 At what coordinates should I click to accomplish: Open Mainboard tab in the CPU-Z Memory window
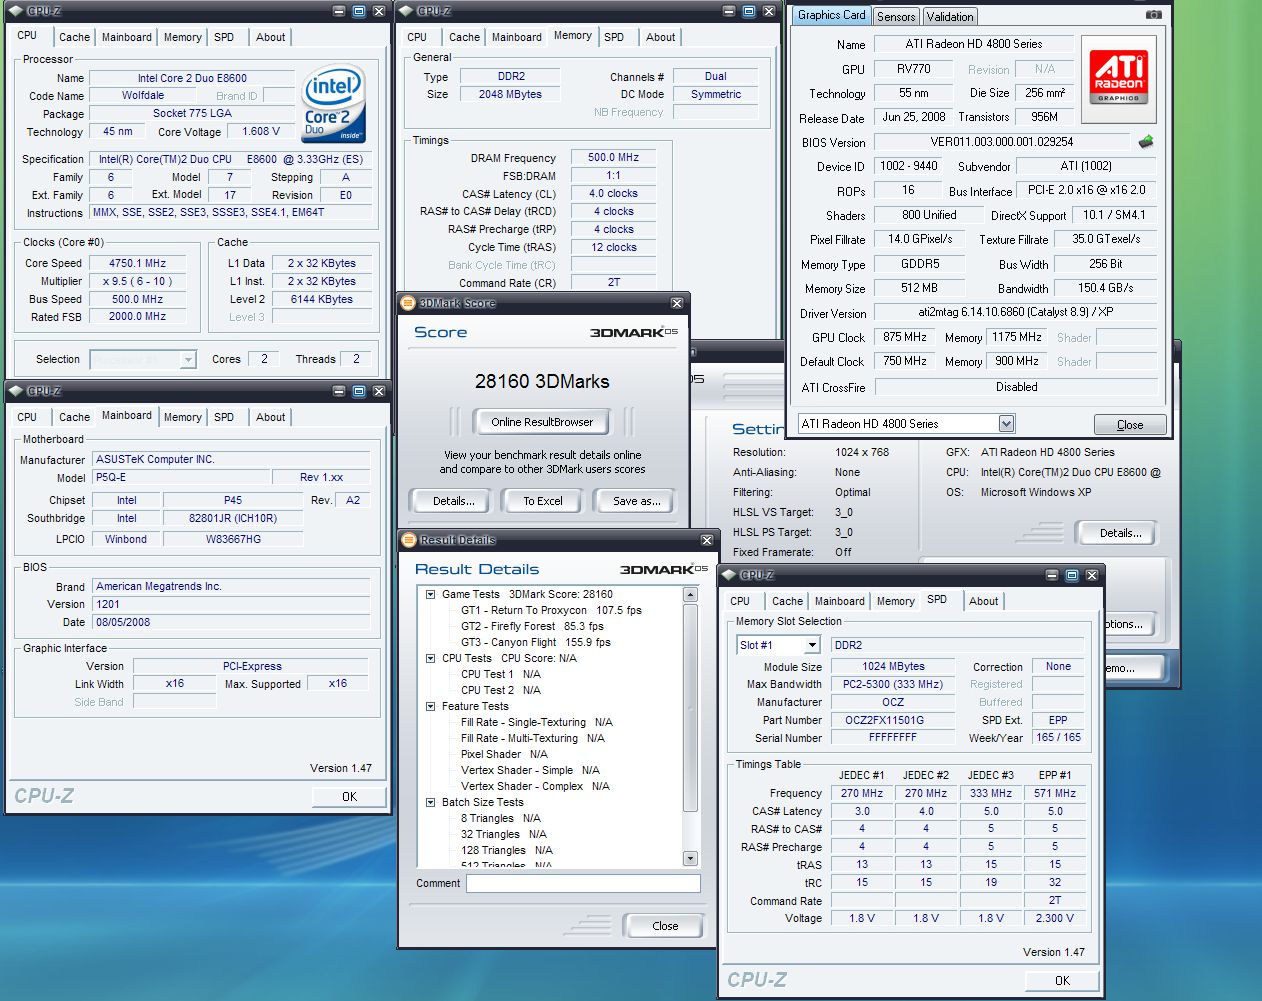(x=517, y=37)
